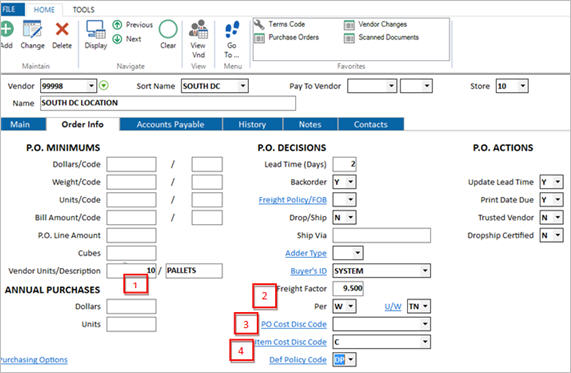The width and height of the screenshot is (571, 373).
Task: Open Scanned Documents favorite
Action: [x=381, y=37]
